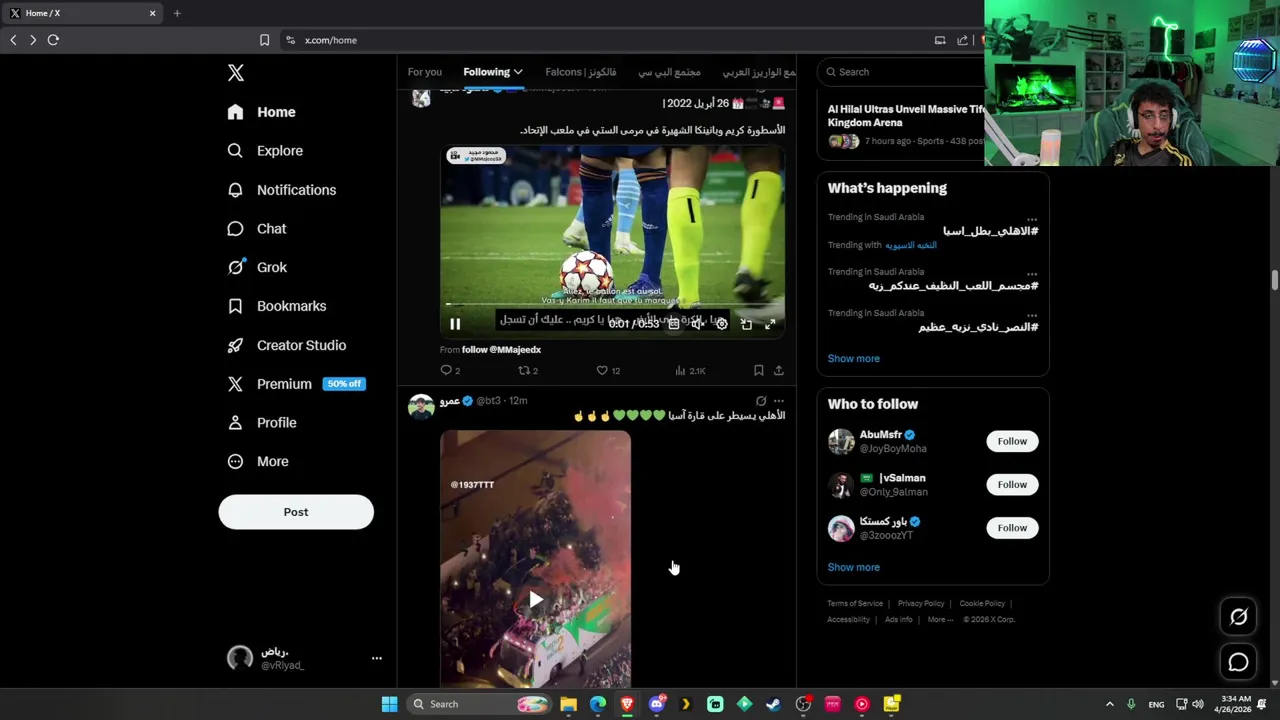Bookmark the Karim video post
The width and height of the screenshot is (1280, 720).
pos(759,371)
